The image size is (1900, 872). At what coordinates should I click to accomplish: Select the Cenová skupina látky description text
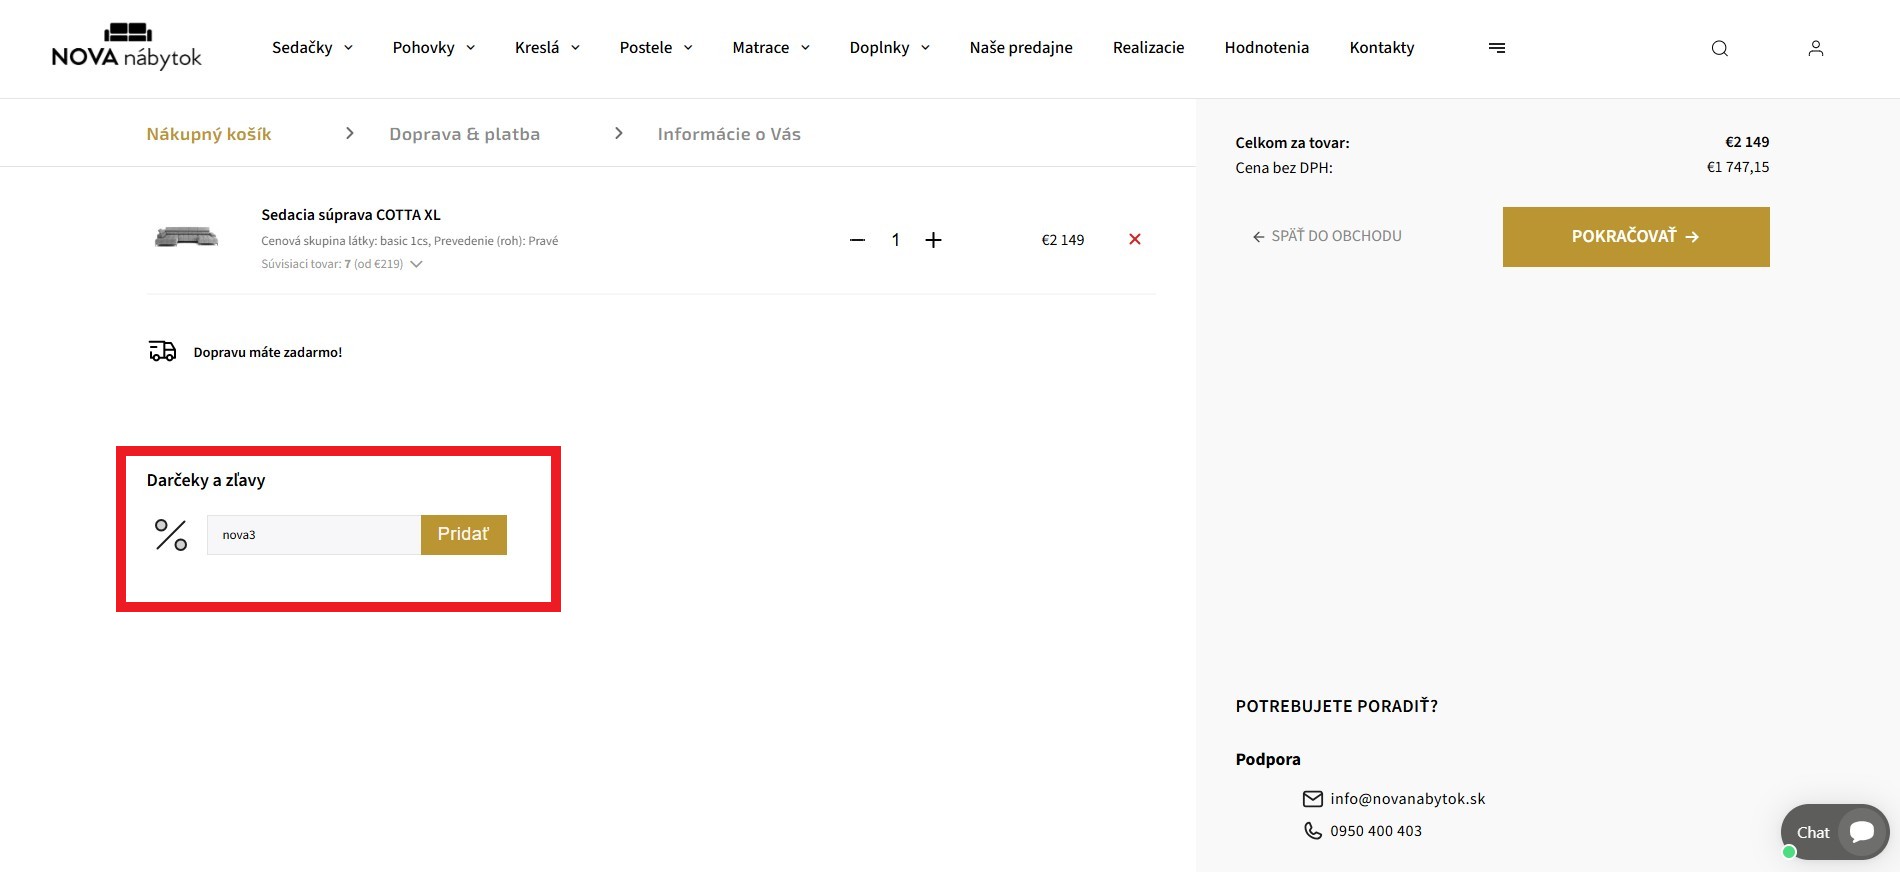pos(410,241)
